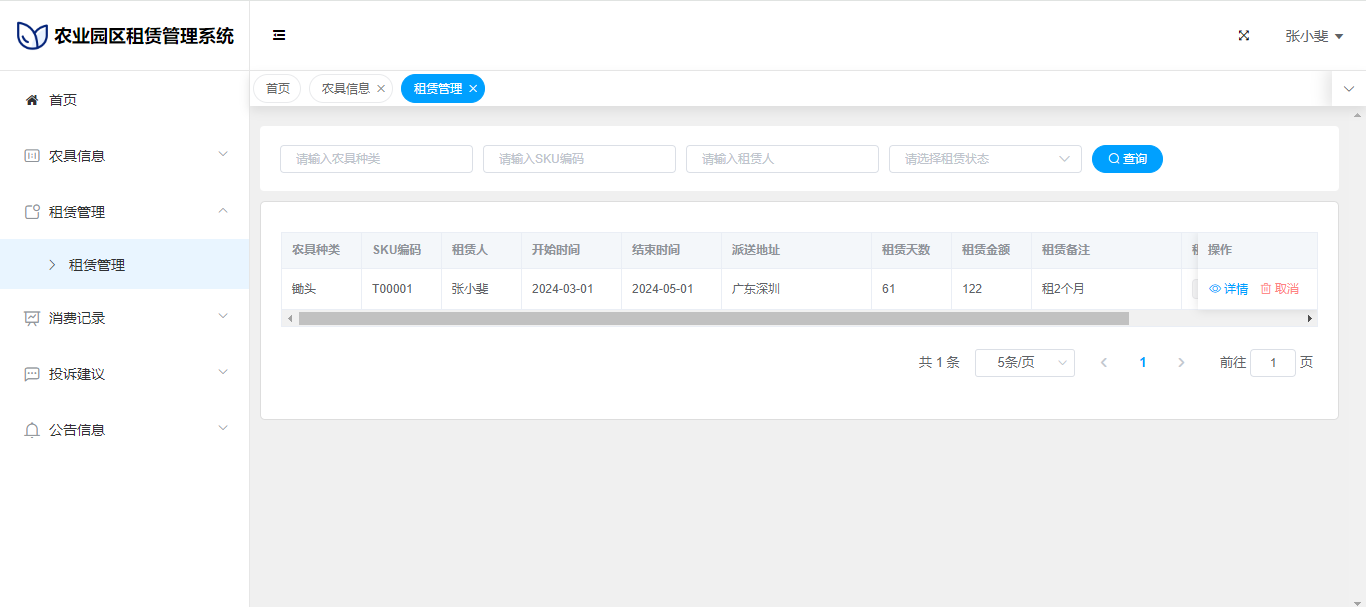Select the 租赁管理 submenu item
The width and height of the screenshot is (1366, 607).
pyautogui.click(x=97, y=265)
